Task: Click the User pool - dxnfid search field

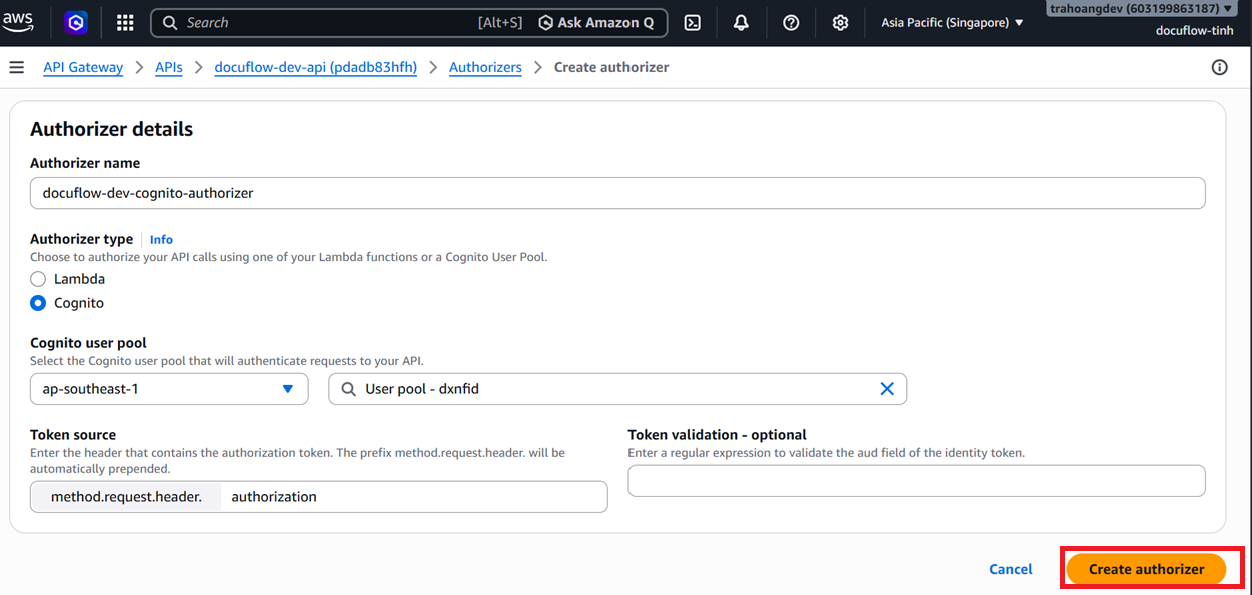Action: pyautogui.click(x=617, y=389)
